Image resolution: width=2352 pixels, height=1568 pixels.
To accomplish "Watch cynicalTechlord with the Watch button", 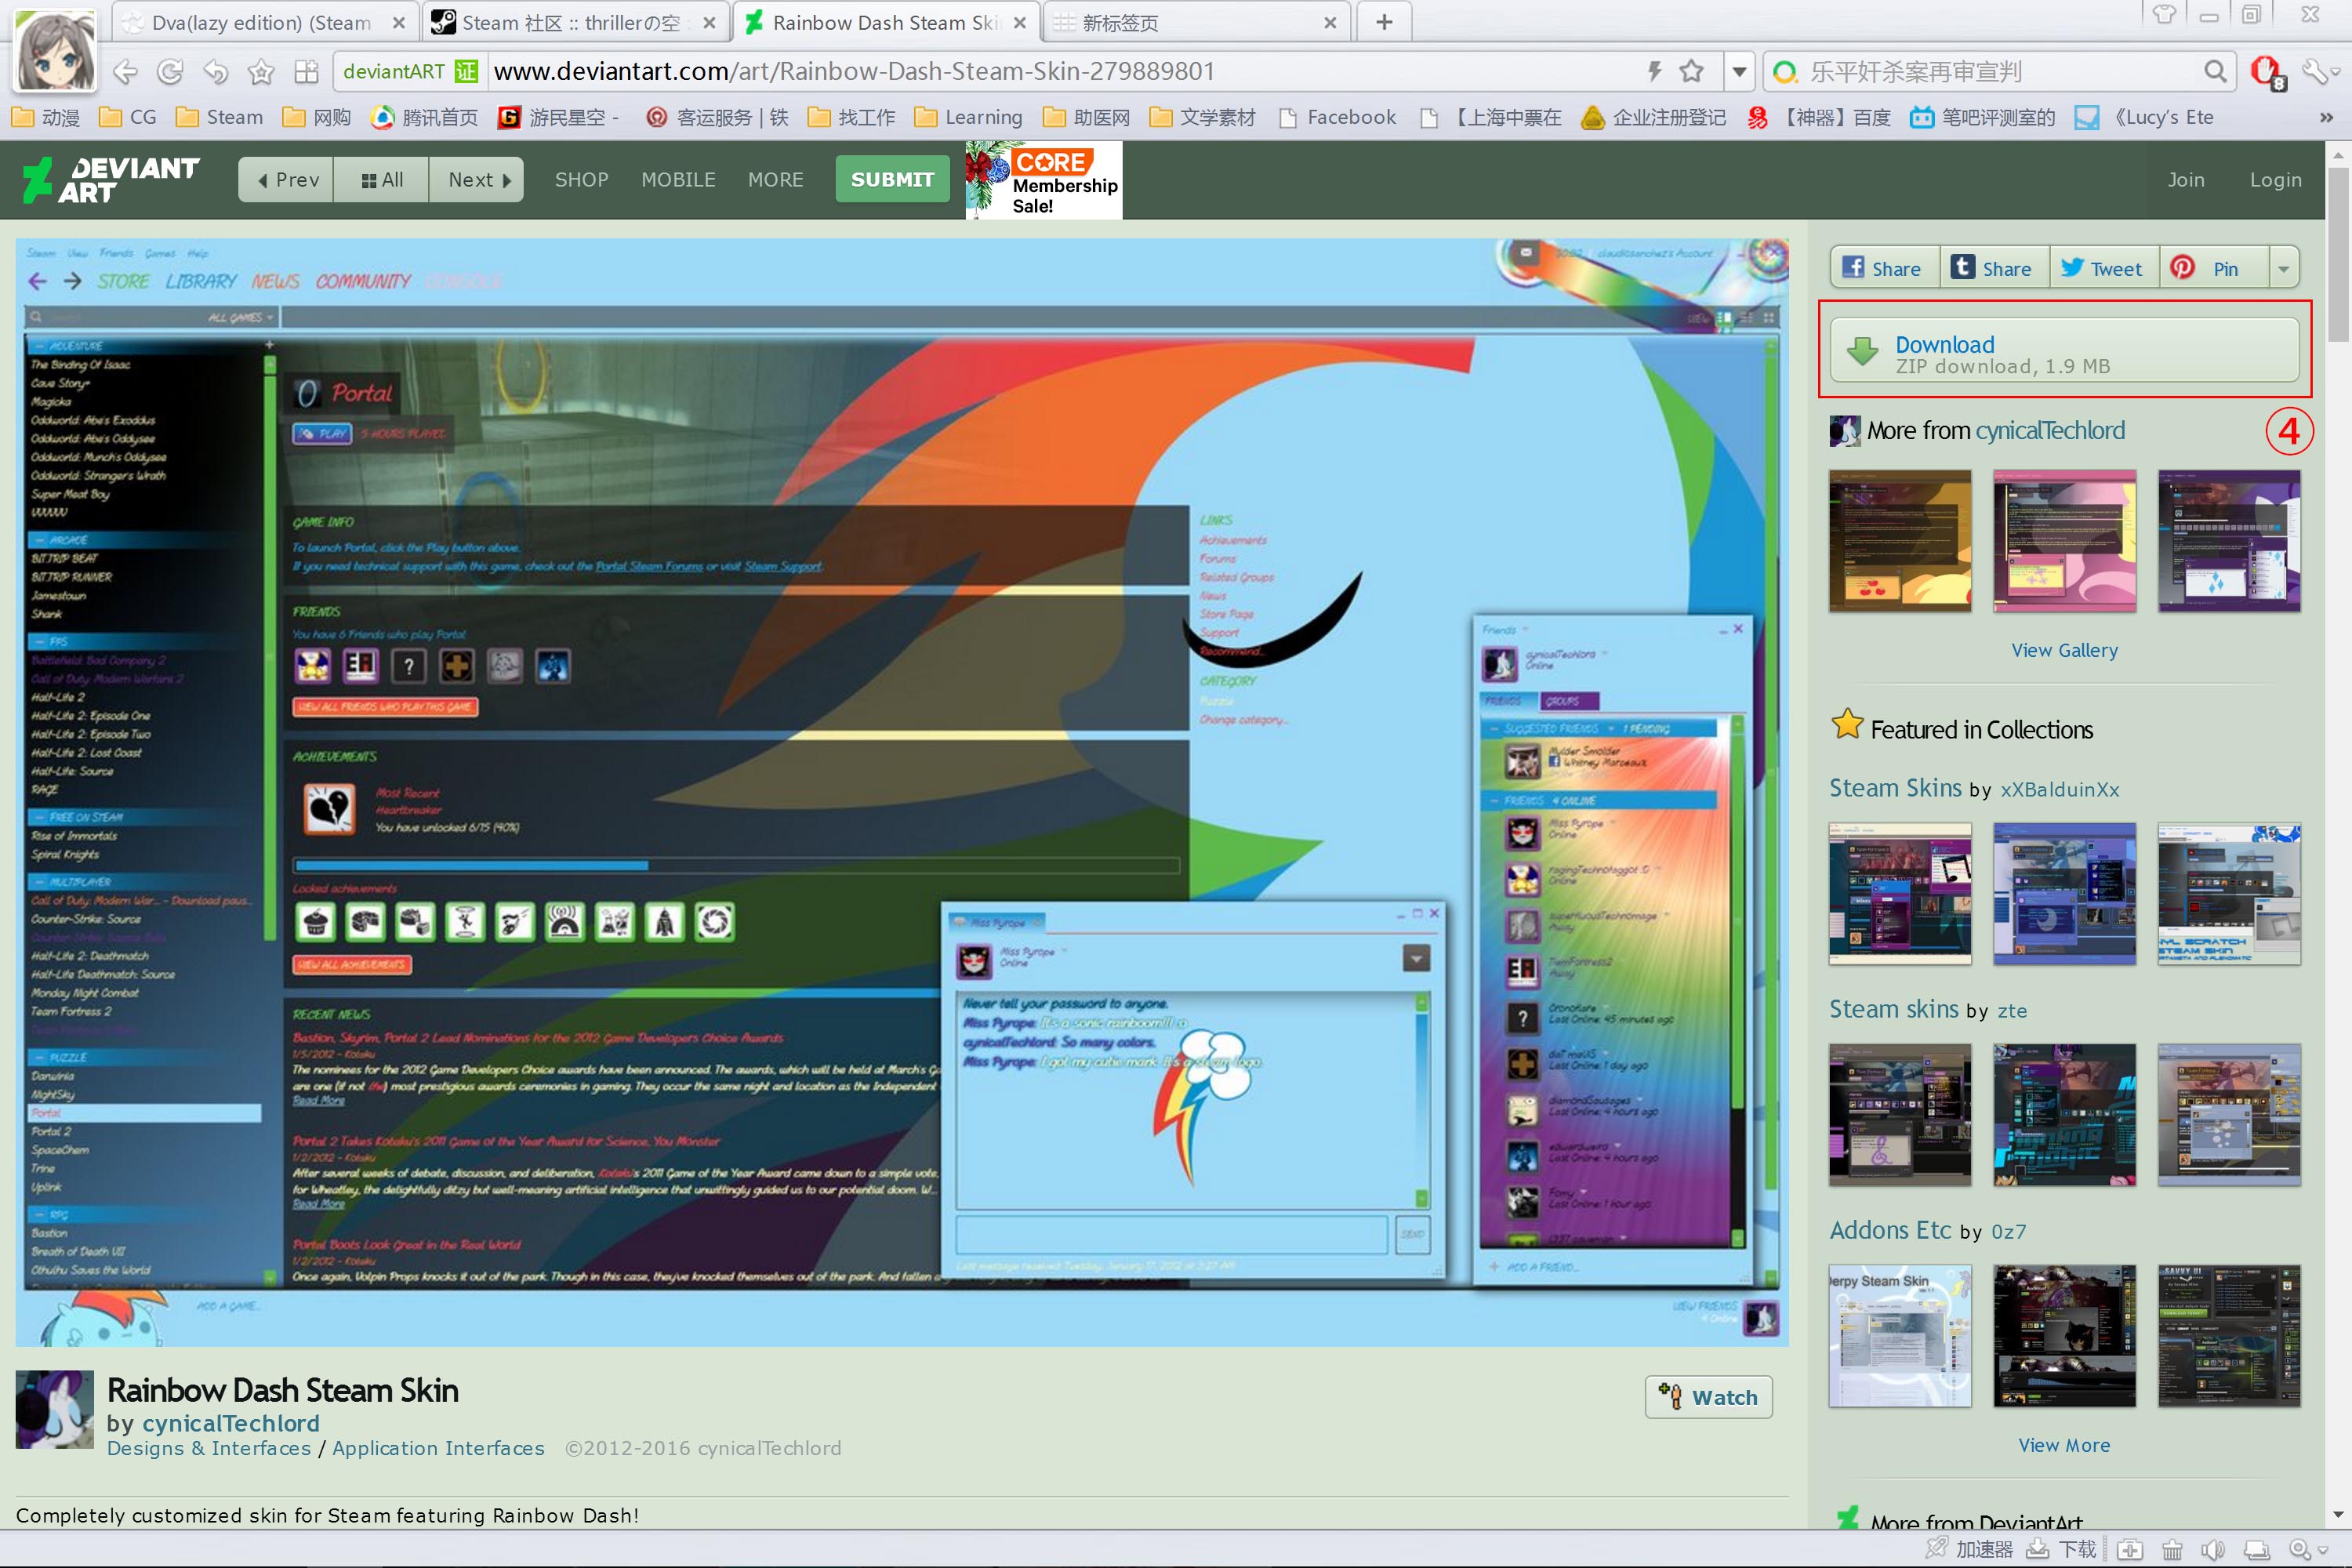I will (x=1708, y=1396).
